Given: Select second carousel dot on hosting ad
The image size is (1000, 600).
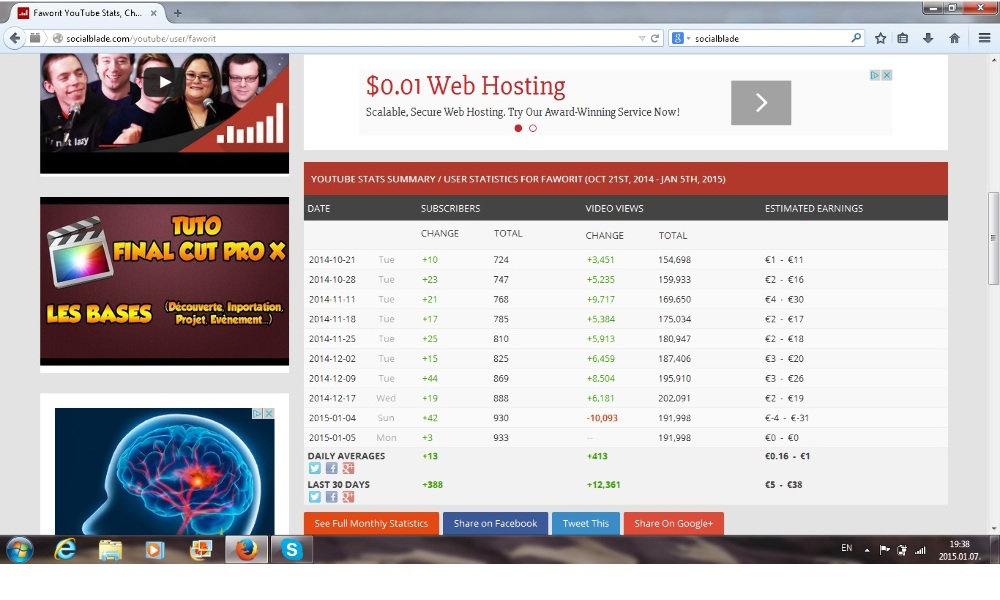Looking at the screenshot, I should 533,128.
